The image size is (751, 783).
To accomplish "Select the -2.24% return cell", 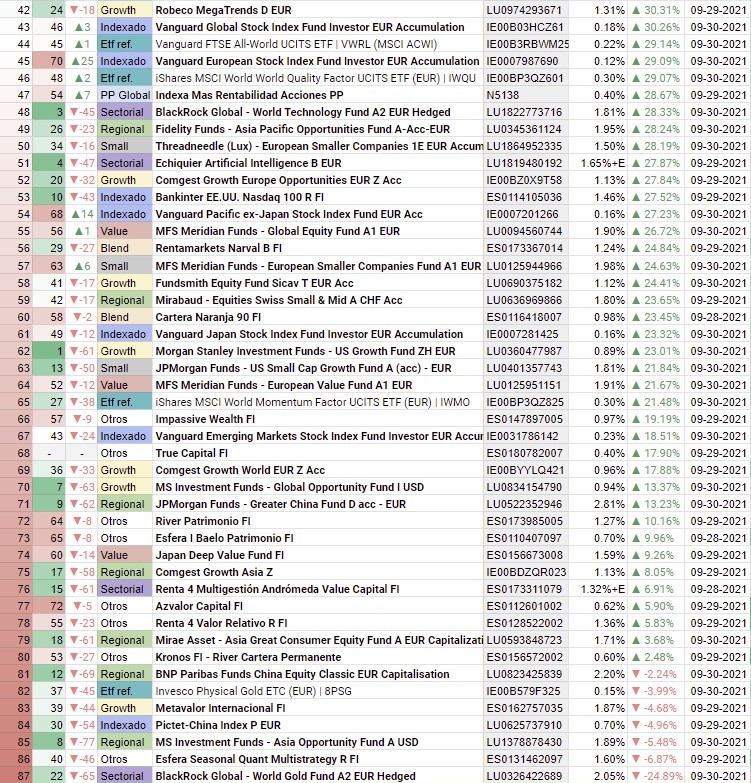I will [x=654, y=673].
